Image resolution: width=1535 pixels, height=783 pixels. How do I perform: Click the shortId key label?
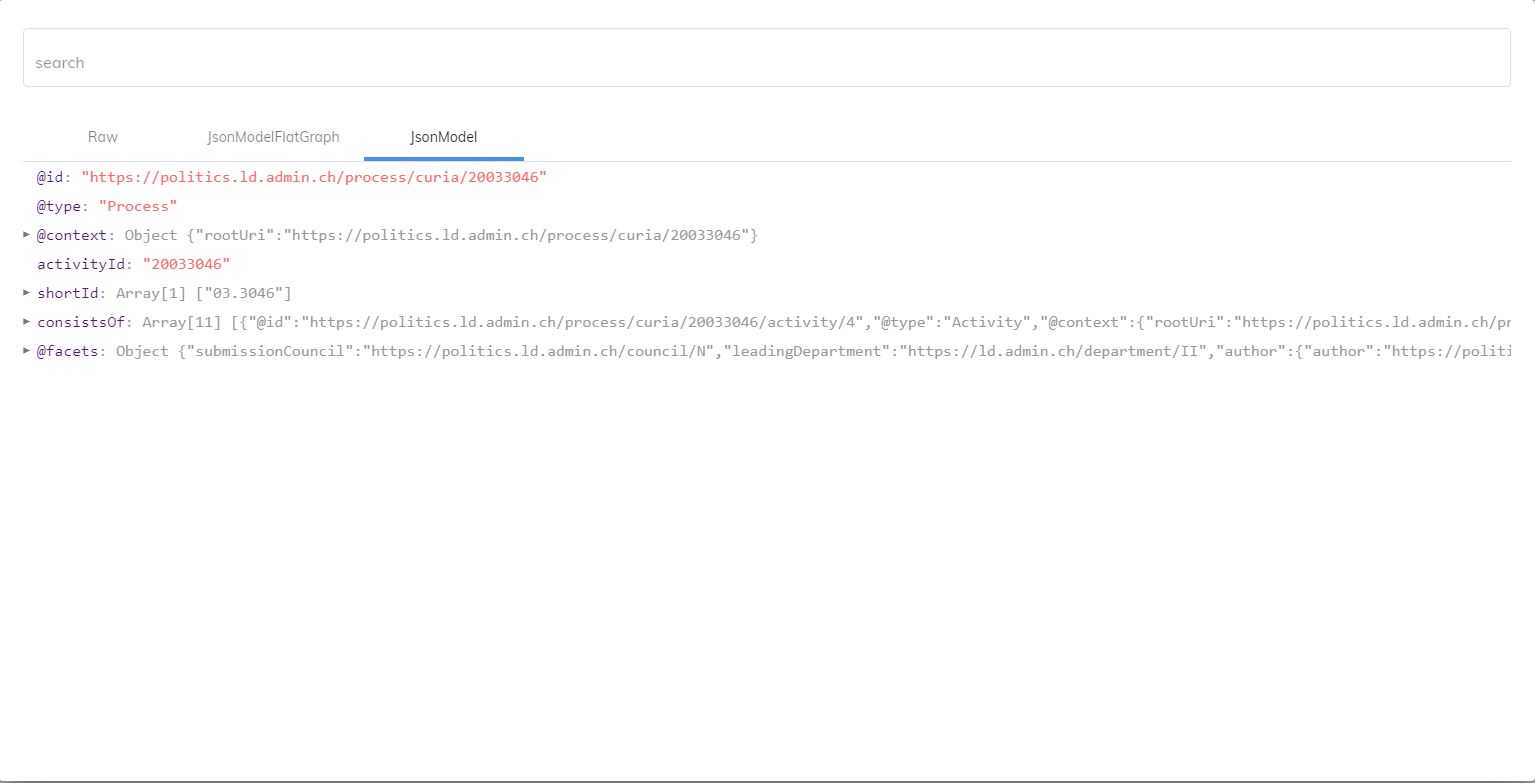[68, 293]
